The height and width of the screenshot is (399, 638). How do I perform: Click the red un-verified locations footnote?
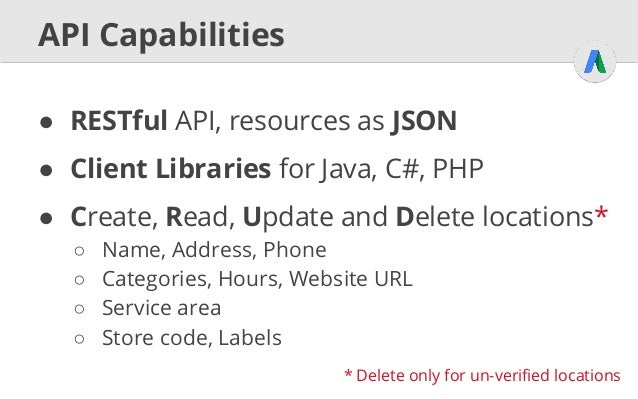[x=482, y=375]
